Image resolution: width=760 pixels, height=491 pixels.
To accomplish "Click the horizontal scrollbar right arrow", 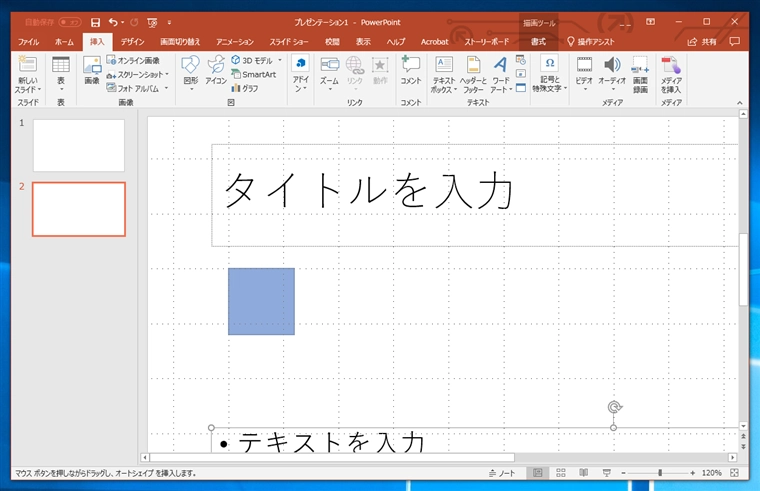I will tap(732, 457).
